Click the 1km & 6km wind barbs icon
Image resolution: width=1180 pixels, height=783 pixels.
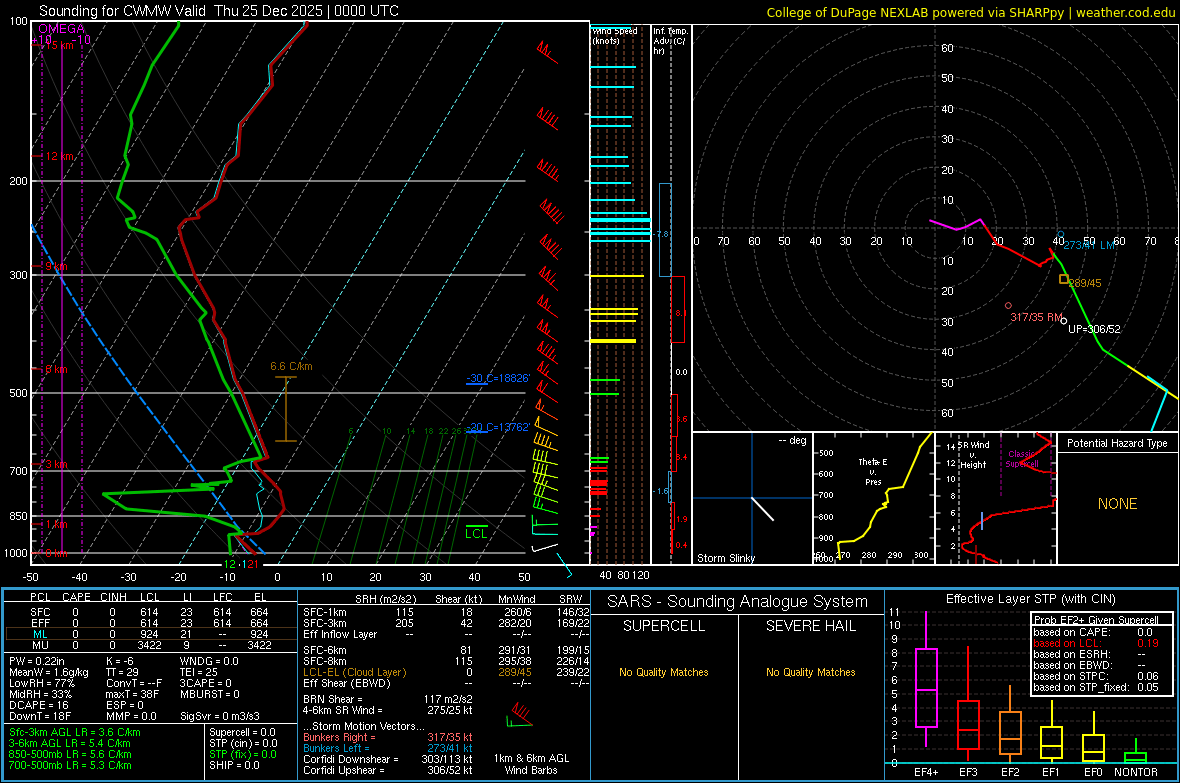coord(519,715)
